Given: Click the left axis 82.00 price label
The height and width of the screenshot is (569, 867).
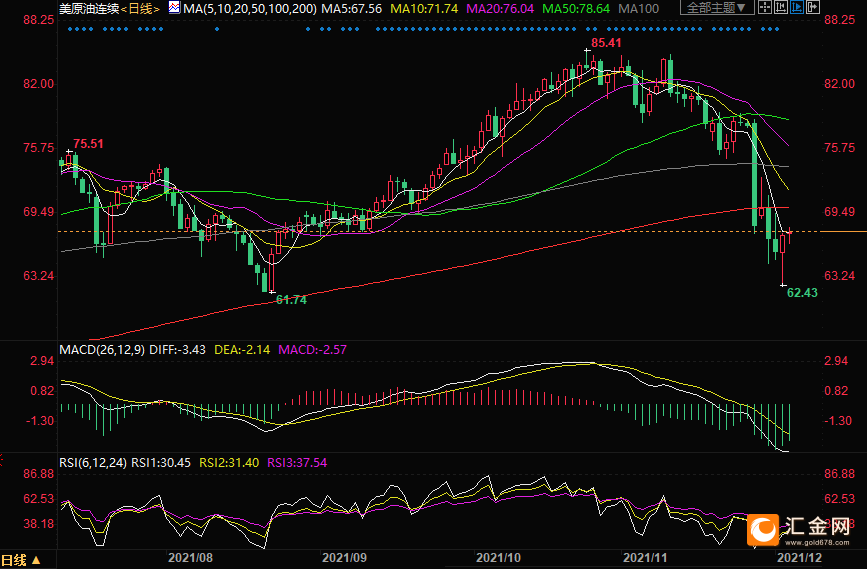Looking at the screenshot, I should (x=39, y=84).
